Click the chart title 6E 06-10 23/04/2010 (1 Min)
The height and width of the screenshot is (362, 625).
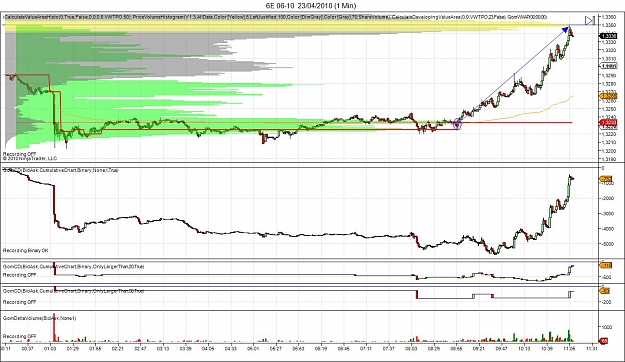tap(311, 6)
